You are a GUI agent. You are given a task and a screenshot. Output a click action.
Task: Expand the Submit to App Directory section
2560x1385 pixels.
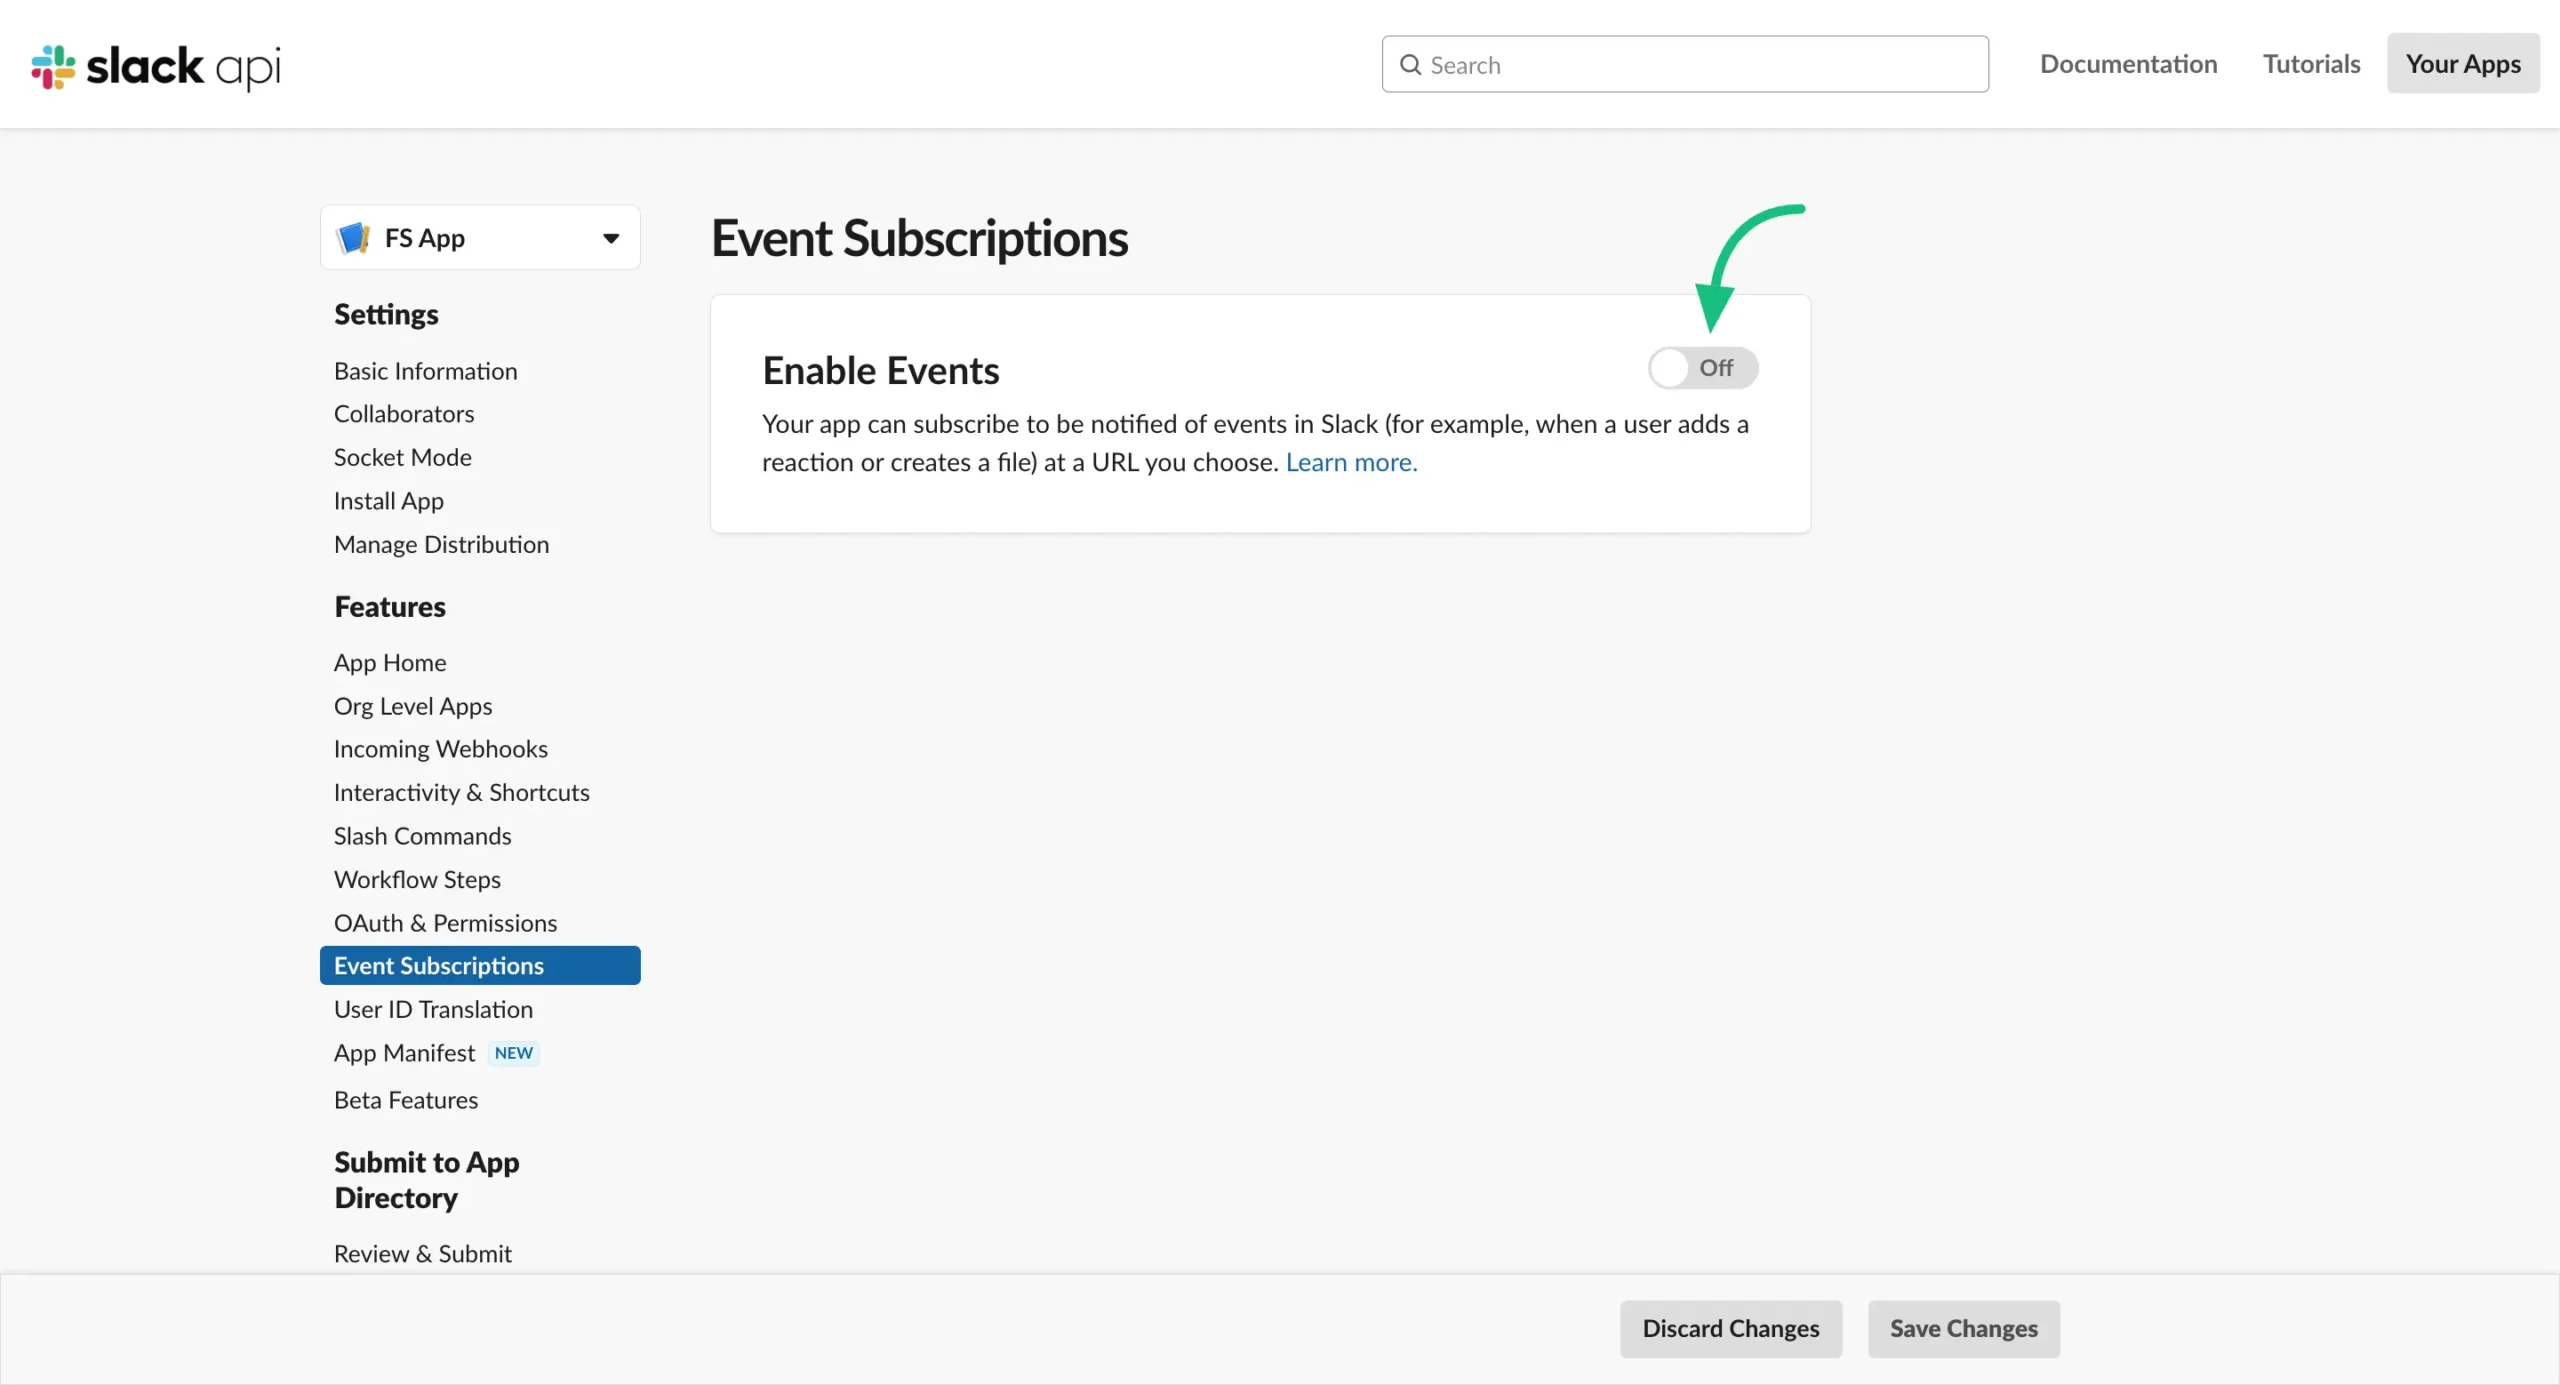[426, 1180]
